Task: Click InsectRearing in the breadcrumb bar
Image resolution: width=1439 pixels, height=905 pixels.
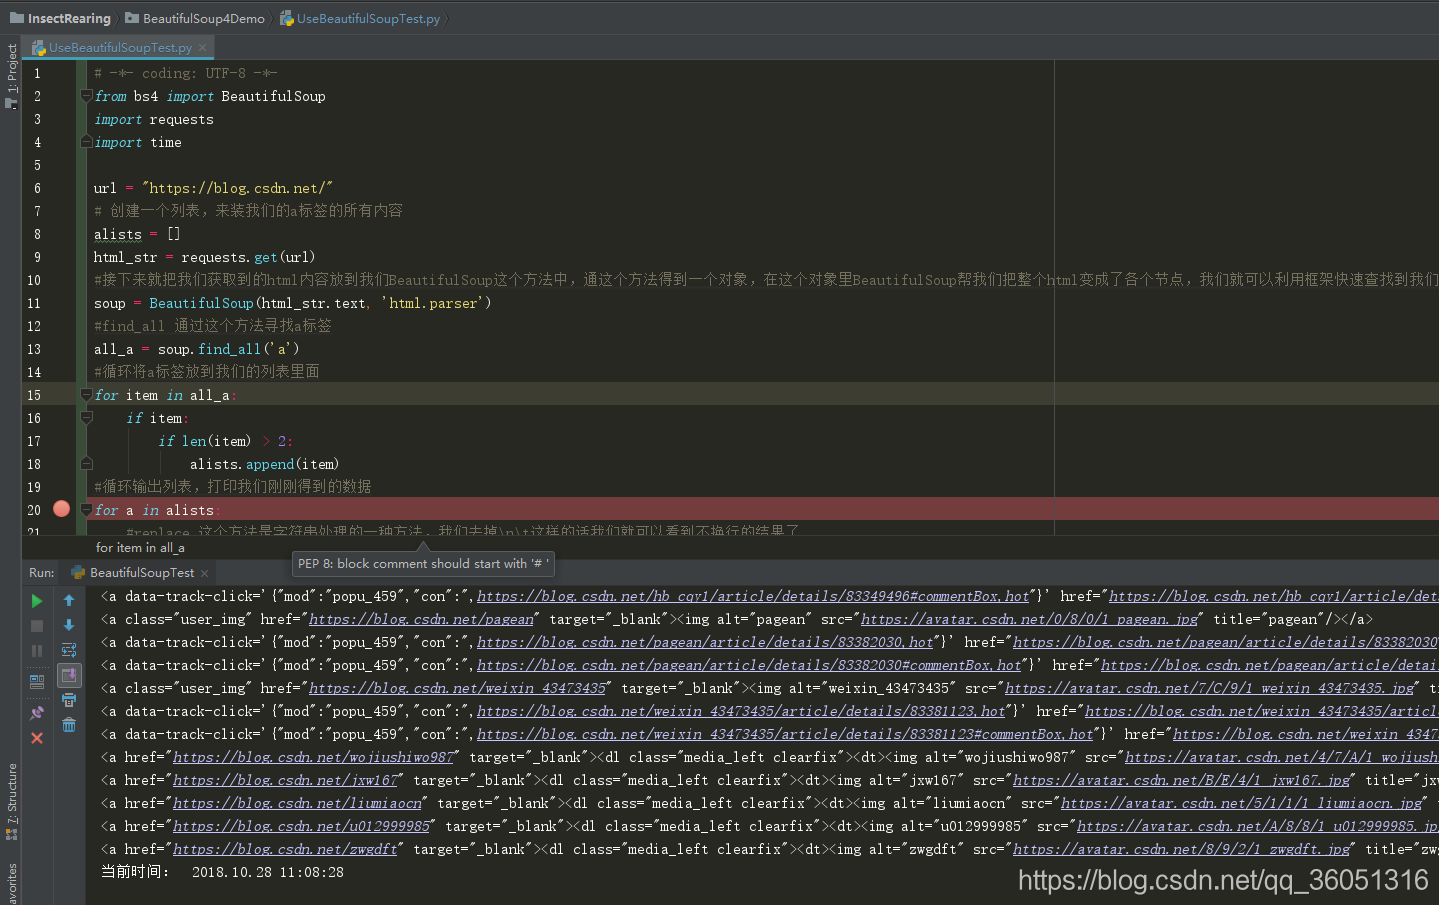Action: point(60,18)
